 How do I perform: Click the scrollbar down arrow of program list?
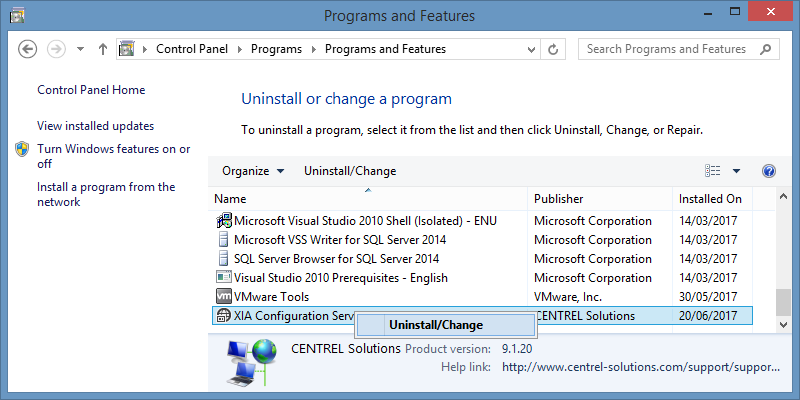pos(783,323)
